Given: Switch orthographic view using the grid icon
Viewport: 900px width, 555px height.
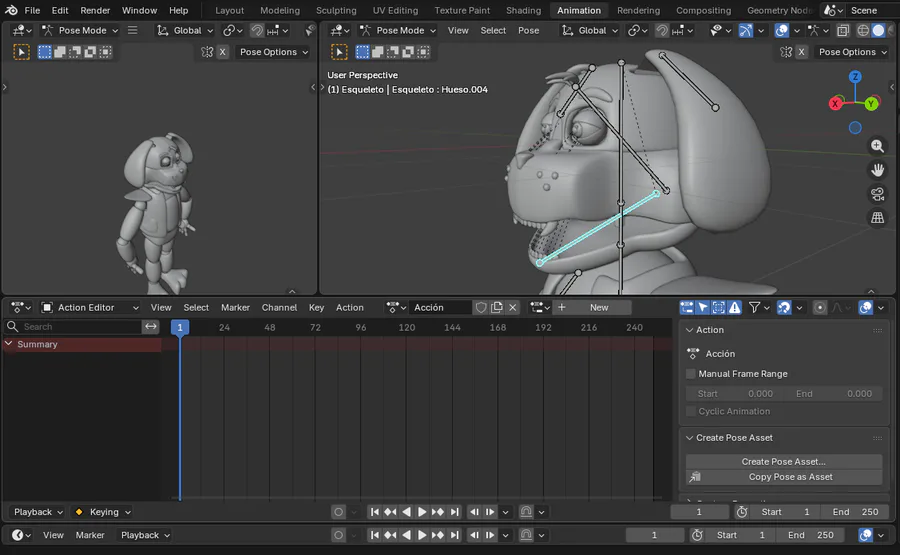Looking at the screenshot, I should pos(877,217).
